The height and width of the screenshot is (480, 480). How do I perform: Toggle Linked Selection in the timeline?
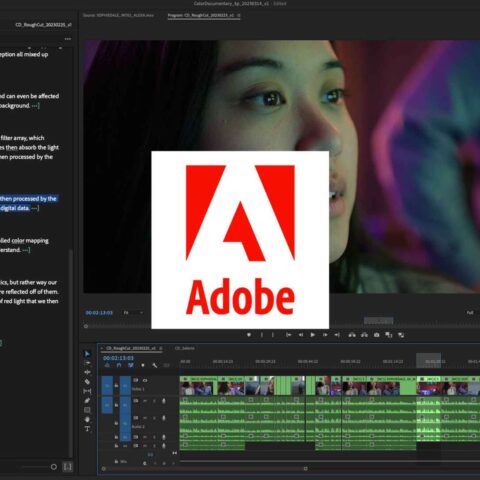(131, 365)
